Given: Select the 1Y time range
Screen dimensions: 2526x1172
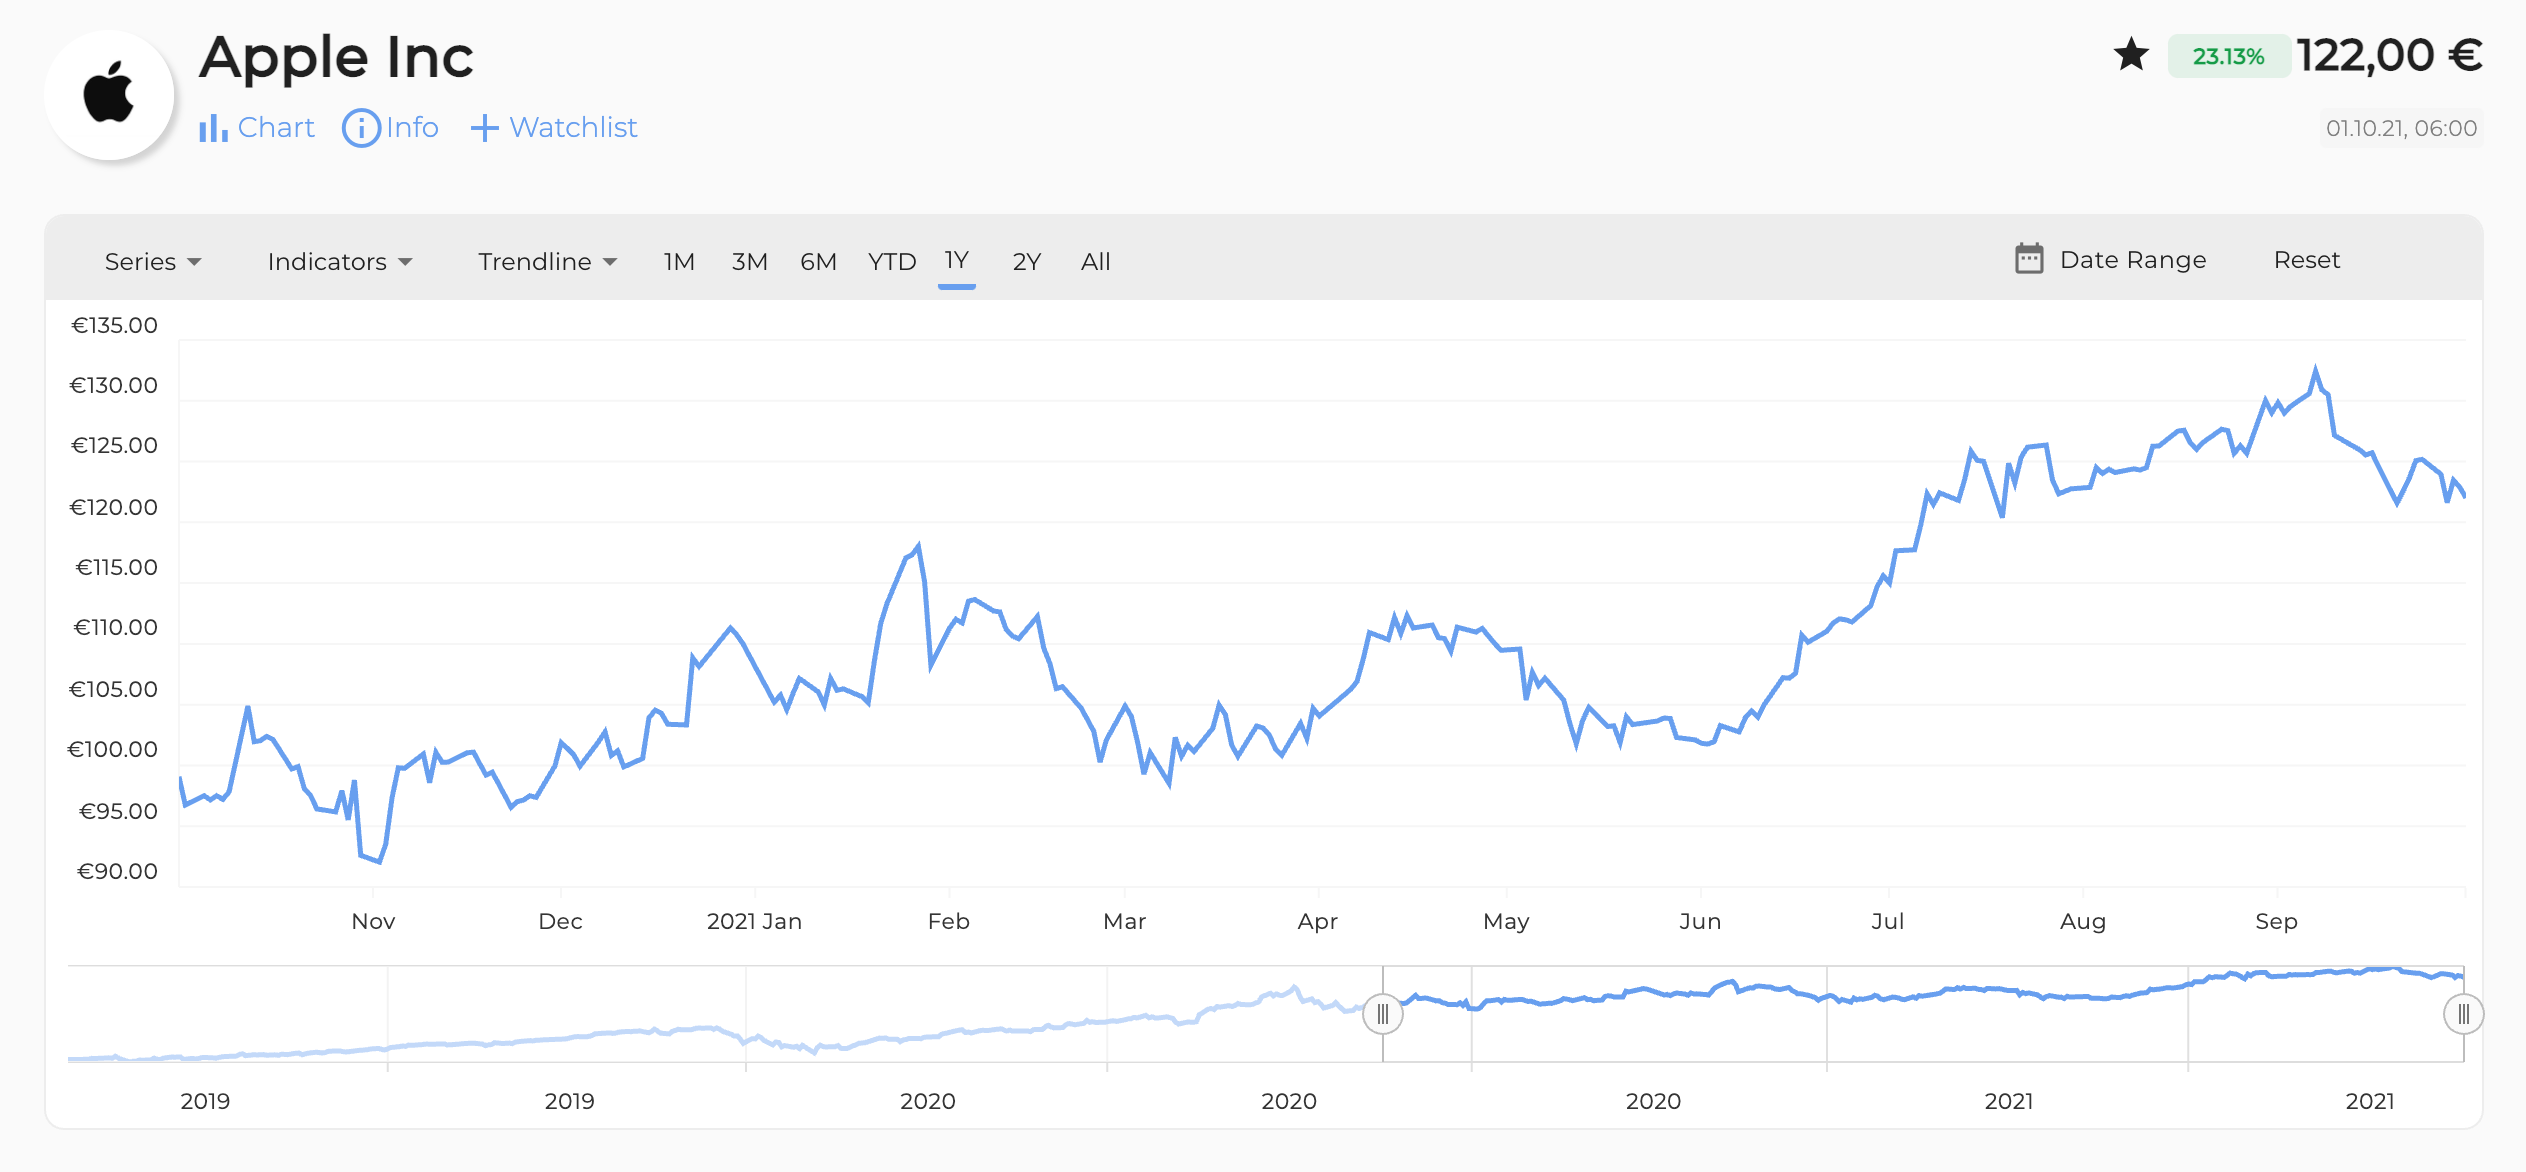Looking at the screenshot, I should (x=957, y=261).
